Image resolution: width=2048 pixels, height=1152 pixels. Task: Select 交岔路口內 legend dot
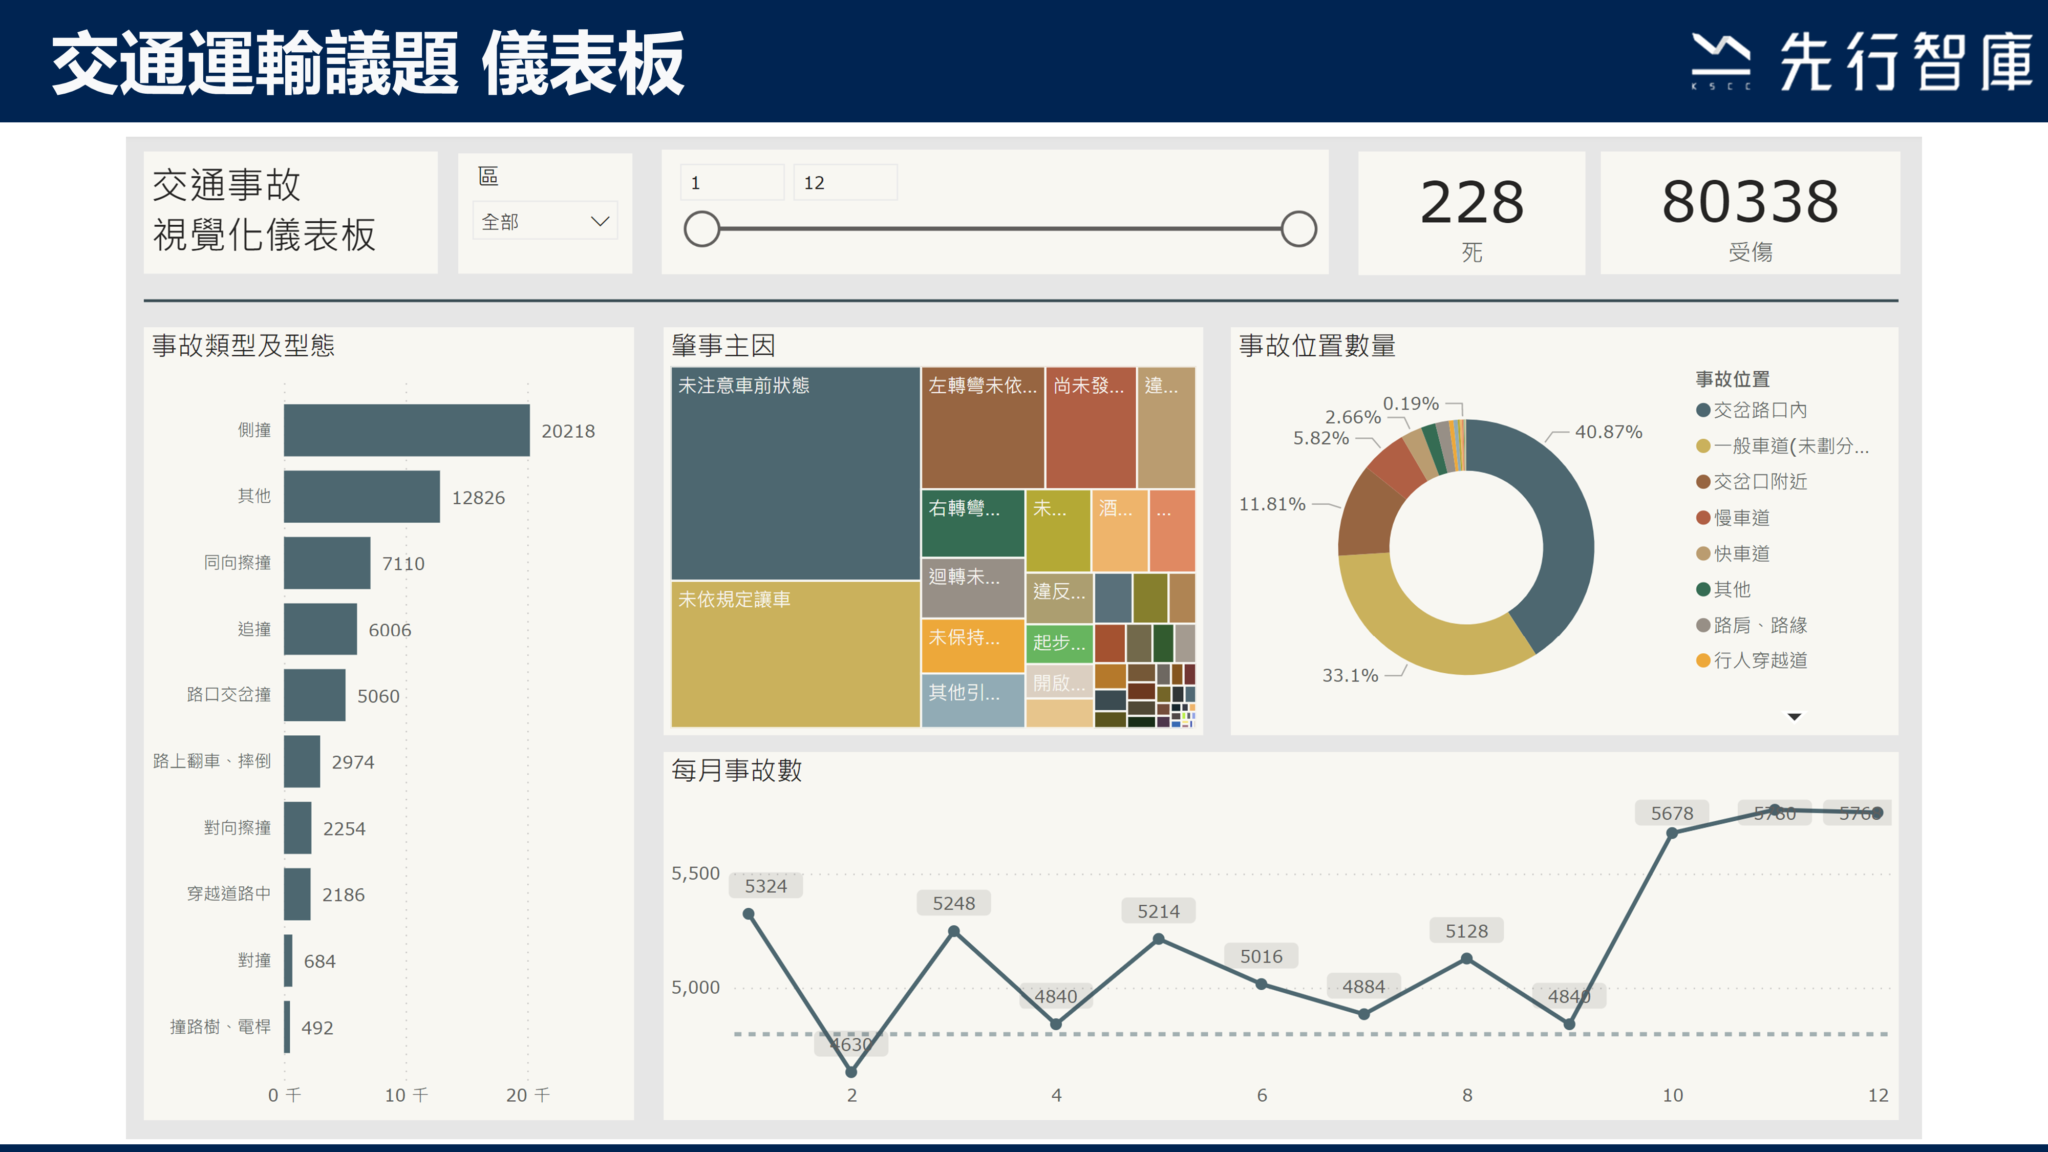coord(1703,410)
